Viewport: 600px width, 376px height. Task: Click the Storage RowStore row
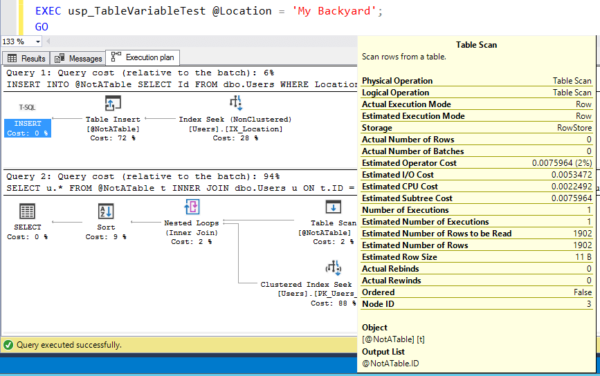pyautogui.click(x=477, y=128)
